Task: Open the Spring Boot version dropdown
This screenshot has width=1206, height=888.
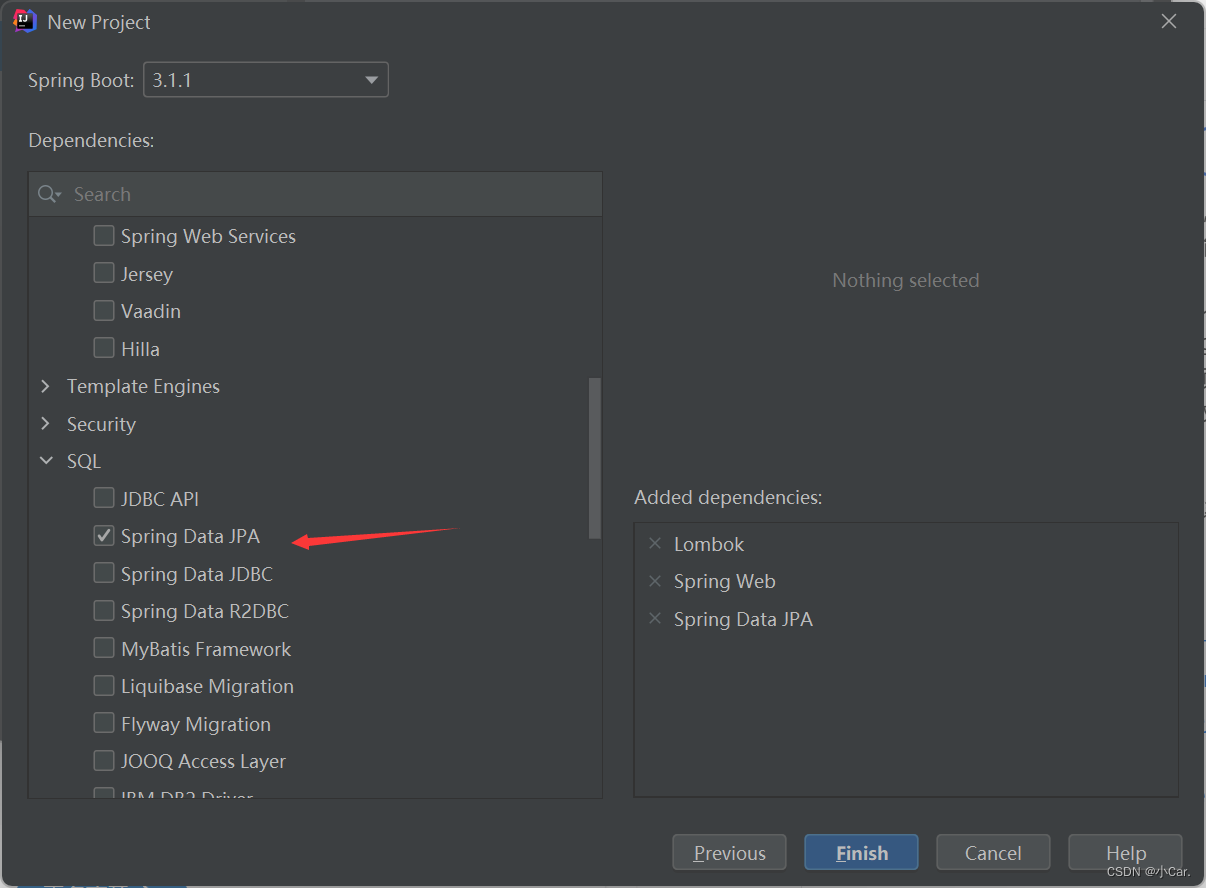Action: (x=266, y=80)
